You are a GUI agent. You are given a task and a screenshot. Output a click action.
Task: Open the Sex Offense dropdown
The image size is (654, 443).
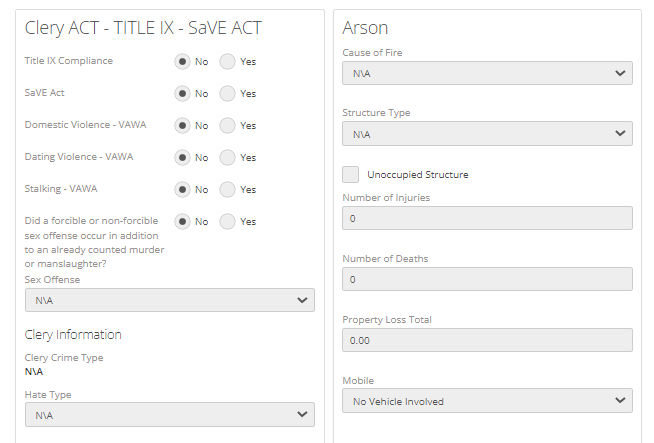coord(170,300)
